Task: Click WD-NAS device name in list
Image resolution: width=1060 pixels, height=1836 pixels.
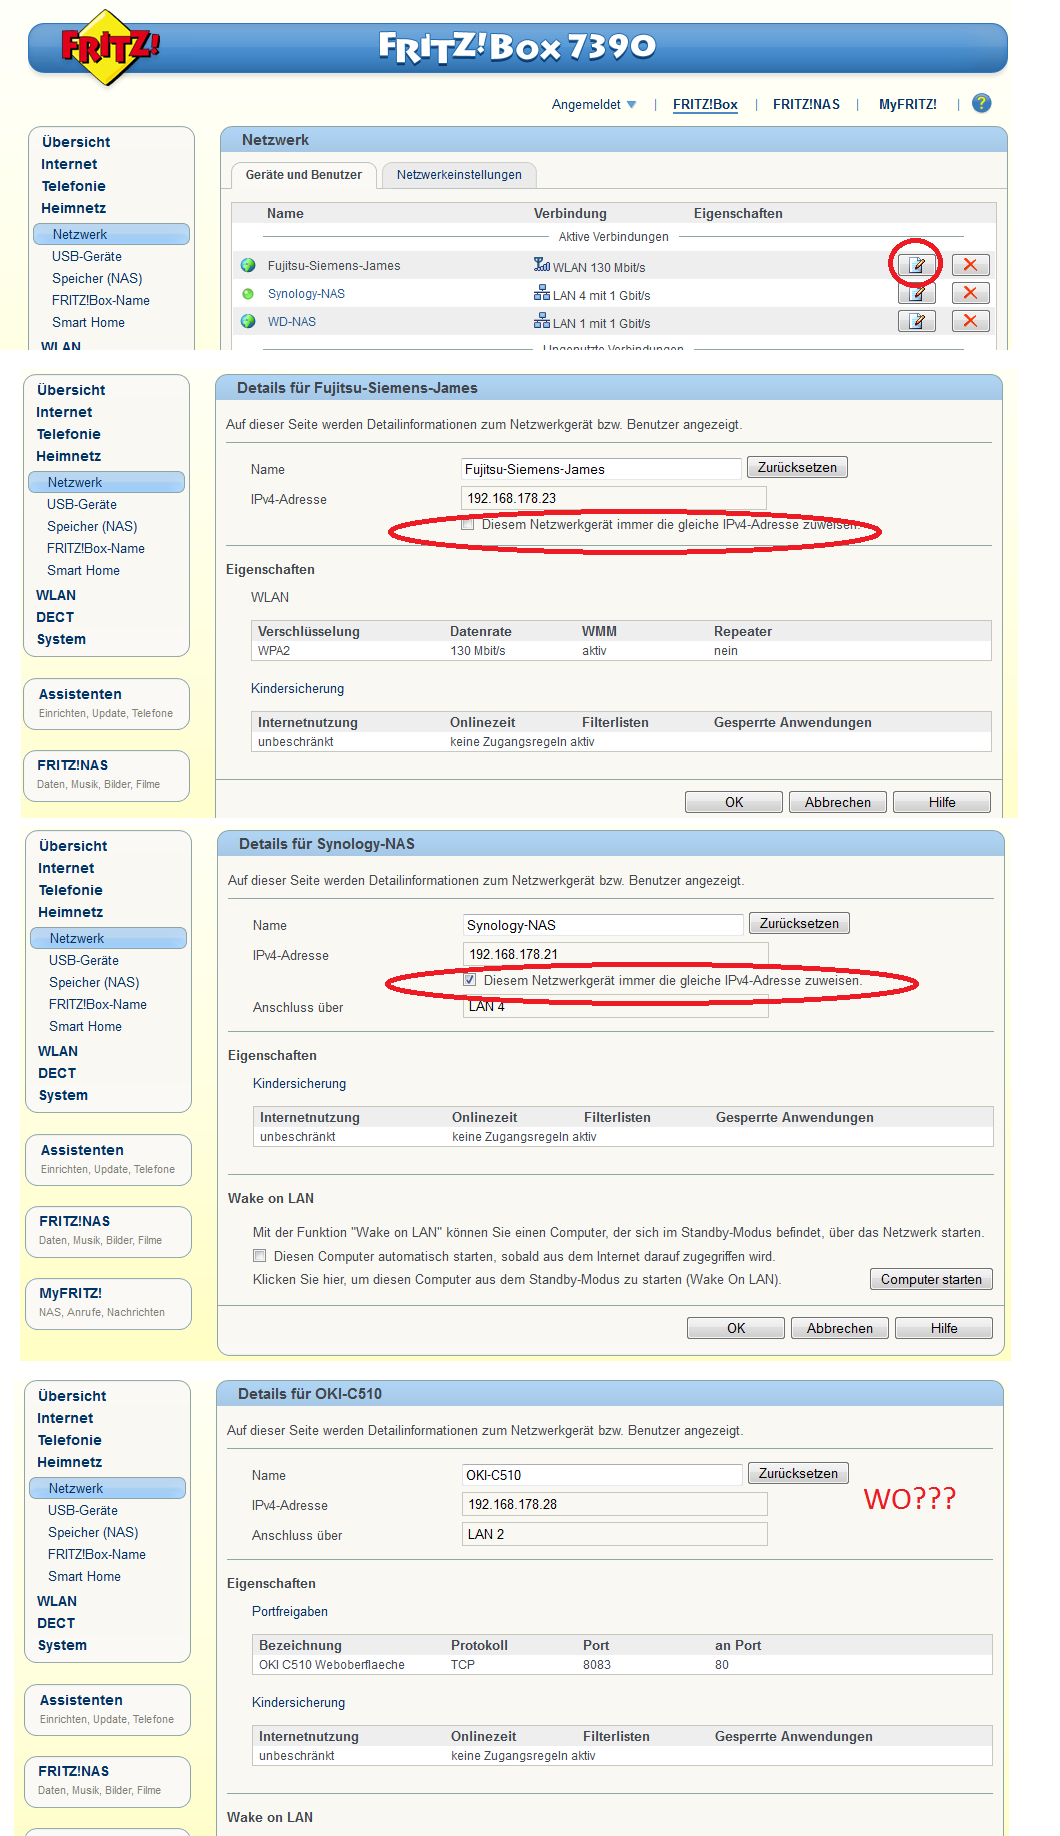Action: tap(292, 322)
